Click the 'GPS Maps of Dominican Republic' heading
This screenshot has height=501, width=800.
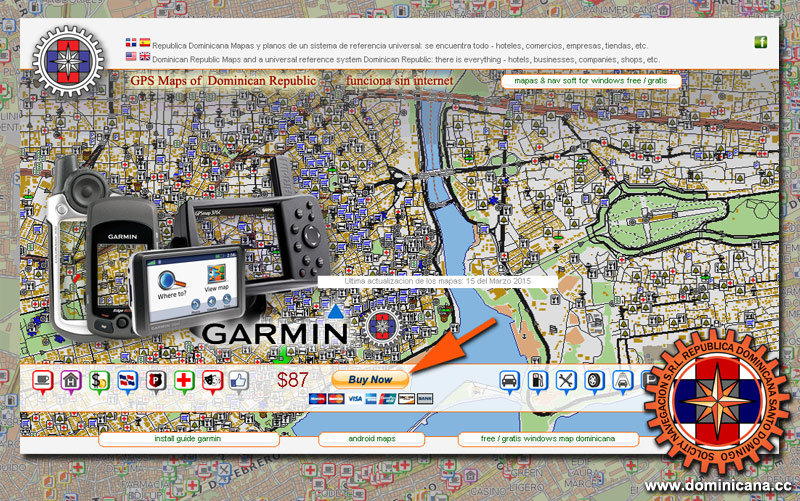pyautogui.click(x=223, y=81)
